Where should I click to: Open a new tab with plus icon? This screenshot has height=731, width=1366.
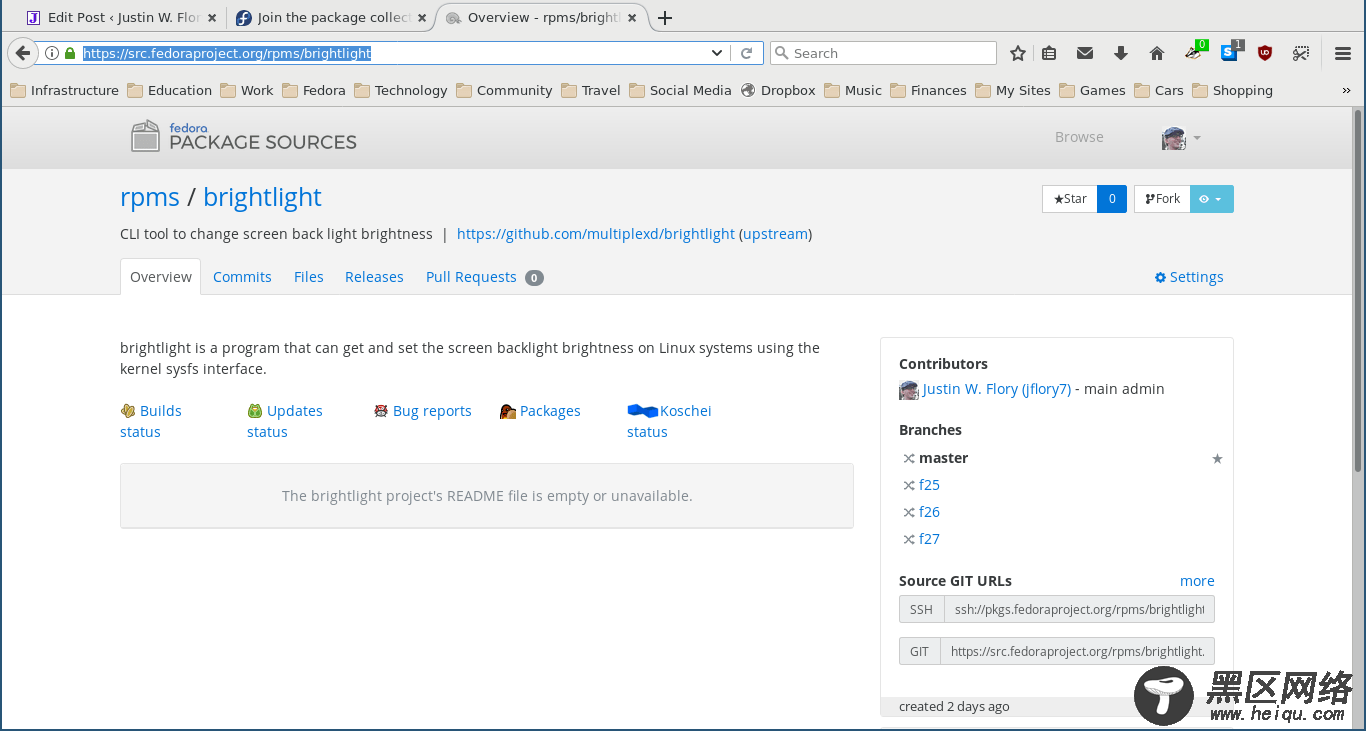(665, 18)
